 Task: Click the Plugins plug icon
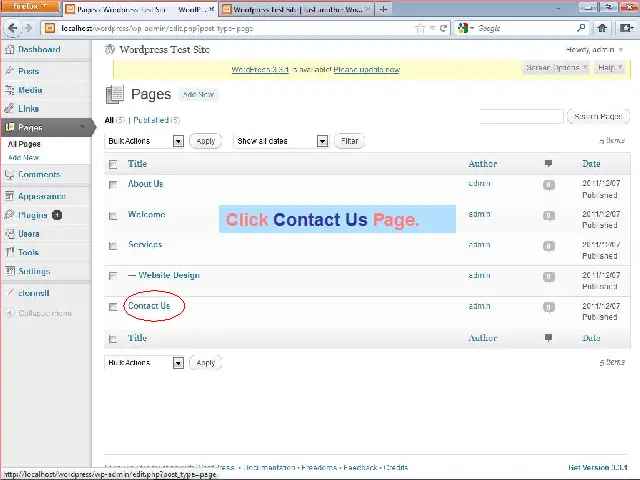[9, 215]
